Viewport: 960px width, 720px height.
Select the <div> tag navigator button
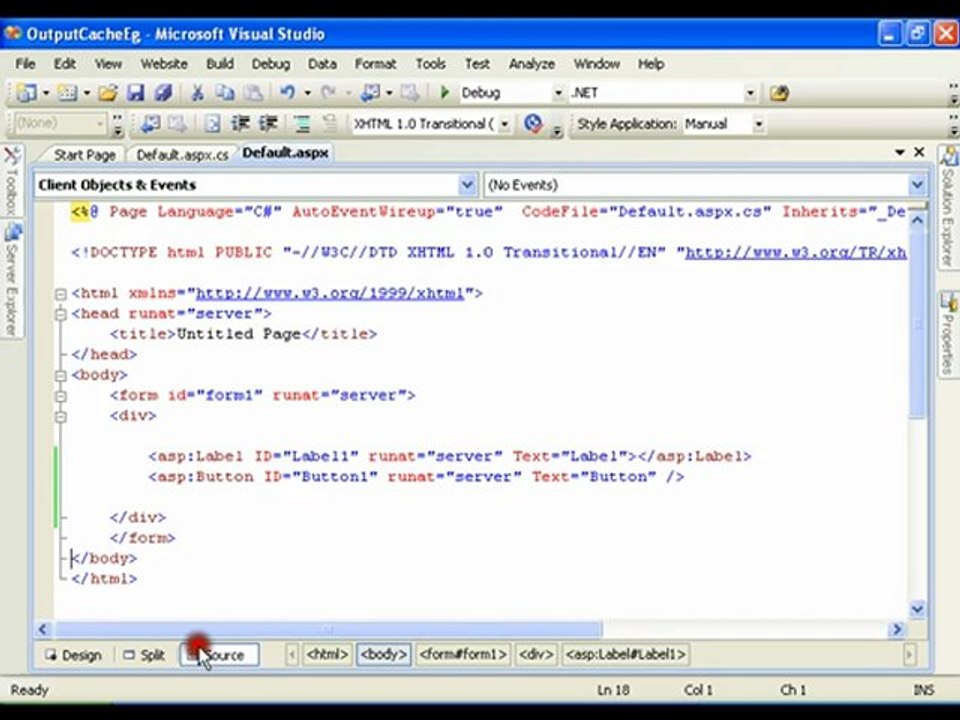pos(536,654)
